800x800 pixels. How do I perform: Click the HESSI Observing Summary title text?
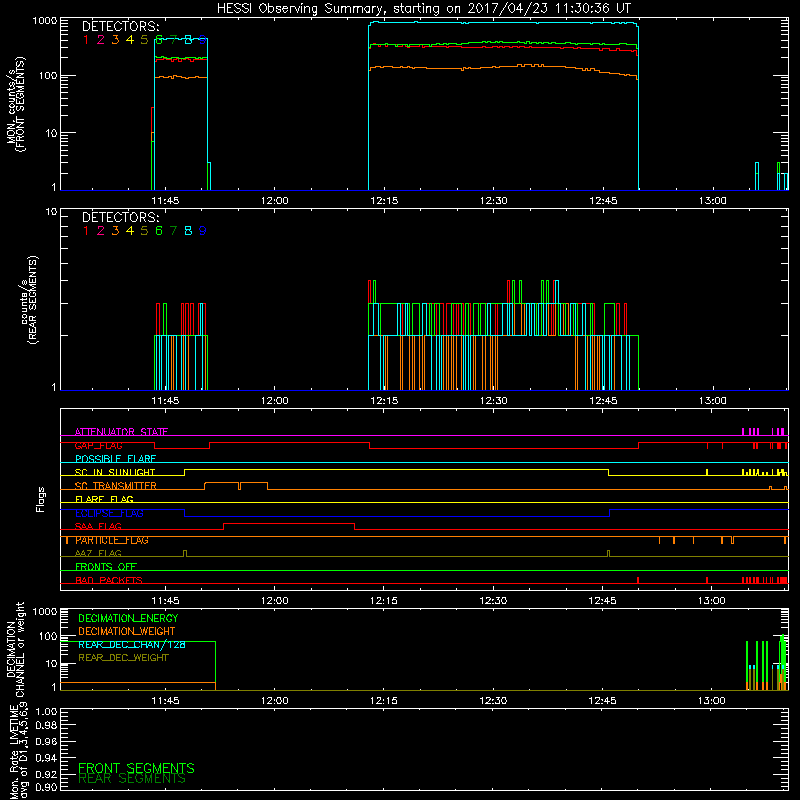pos(424,9)
